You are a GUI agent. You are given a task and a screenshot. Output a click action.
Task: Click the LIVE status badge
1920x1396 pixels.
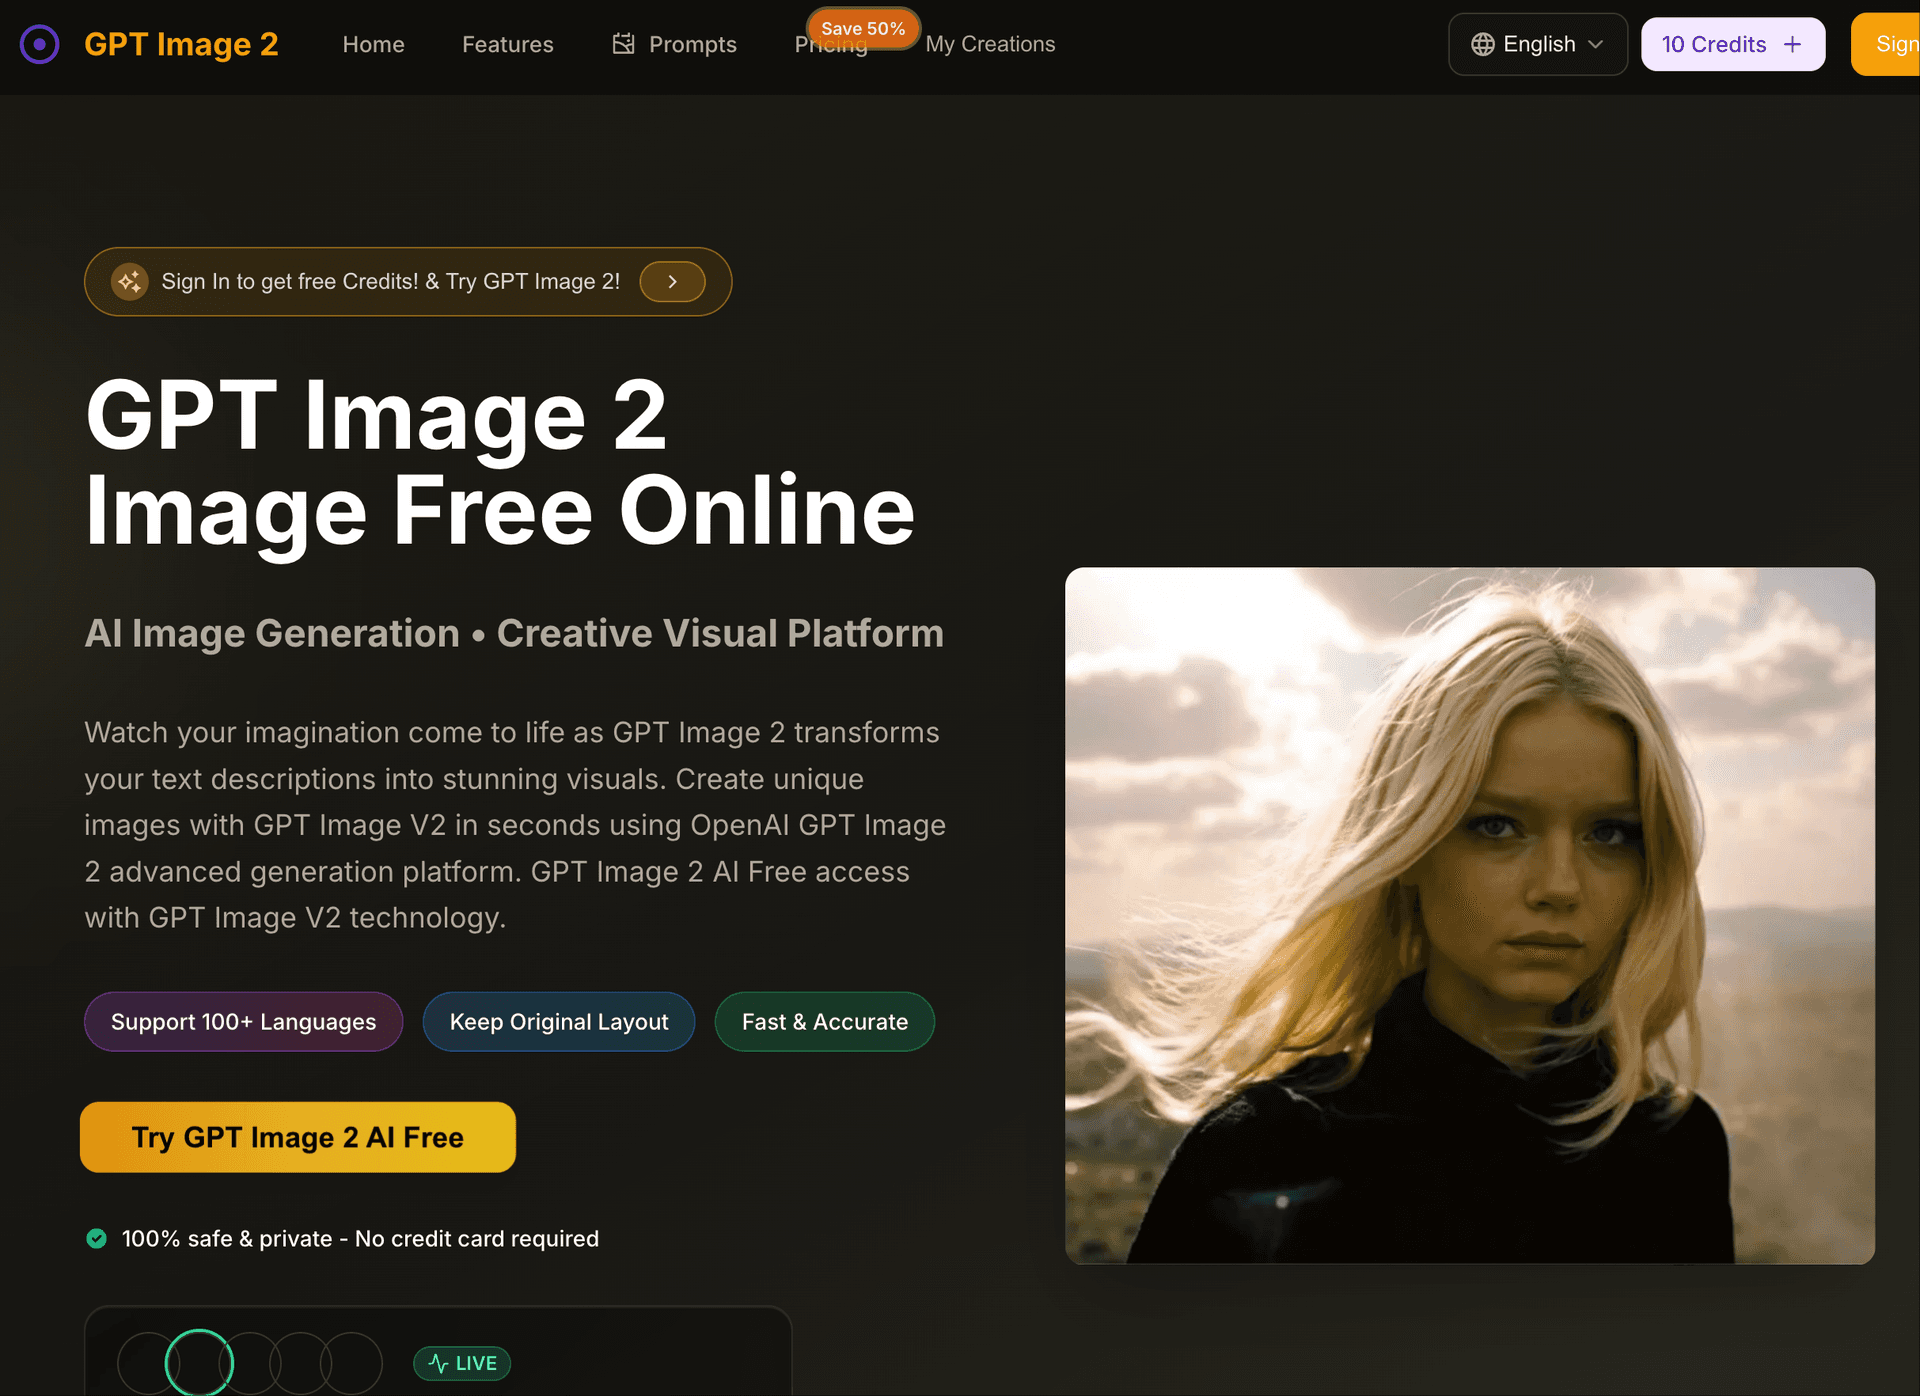pos(462,1363)
